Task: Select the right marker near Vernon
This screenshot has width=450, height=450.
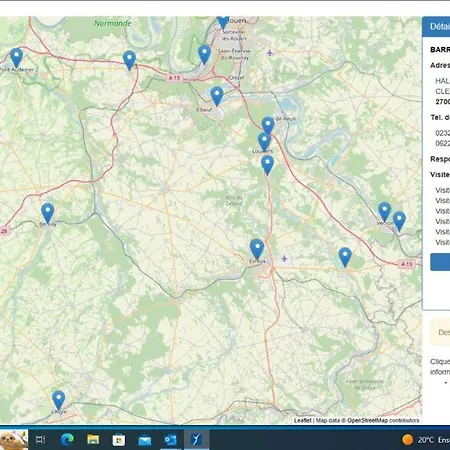Action: click(x=399, y=221)
